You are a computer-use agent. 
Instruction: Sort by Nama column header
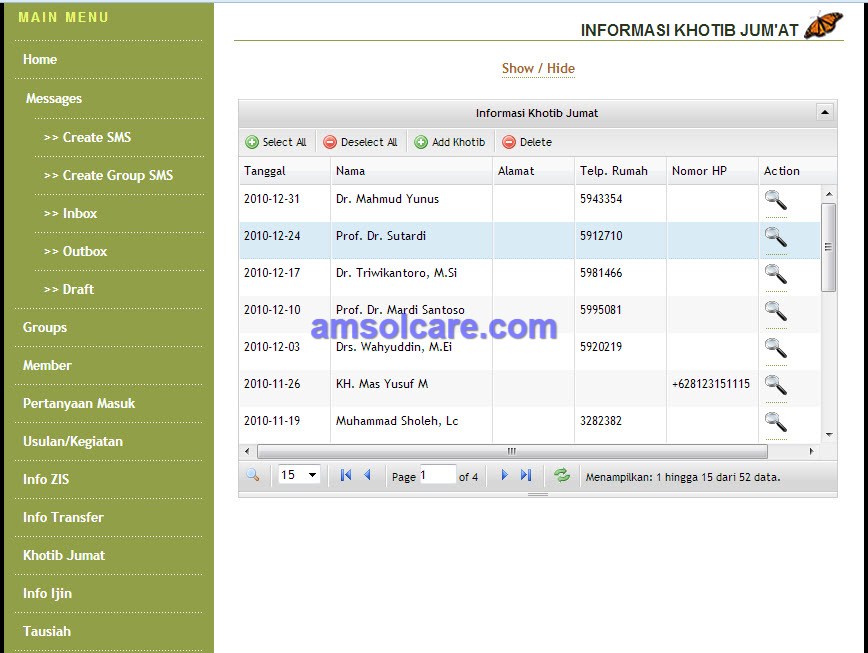click(x=411, y=171)
